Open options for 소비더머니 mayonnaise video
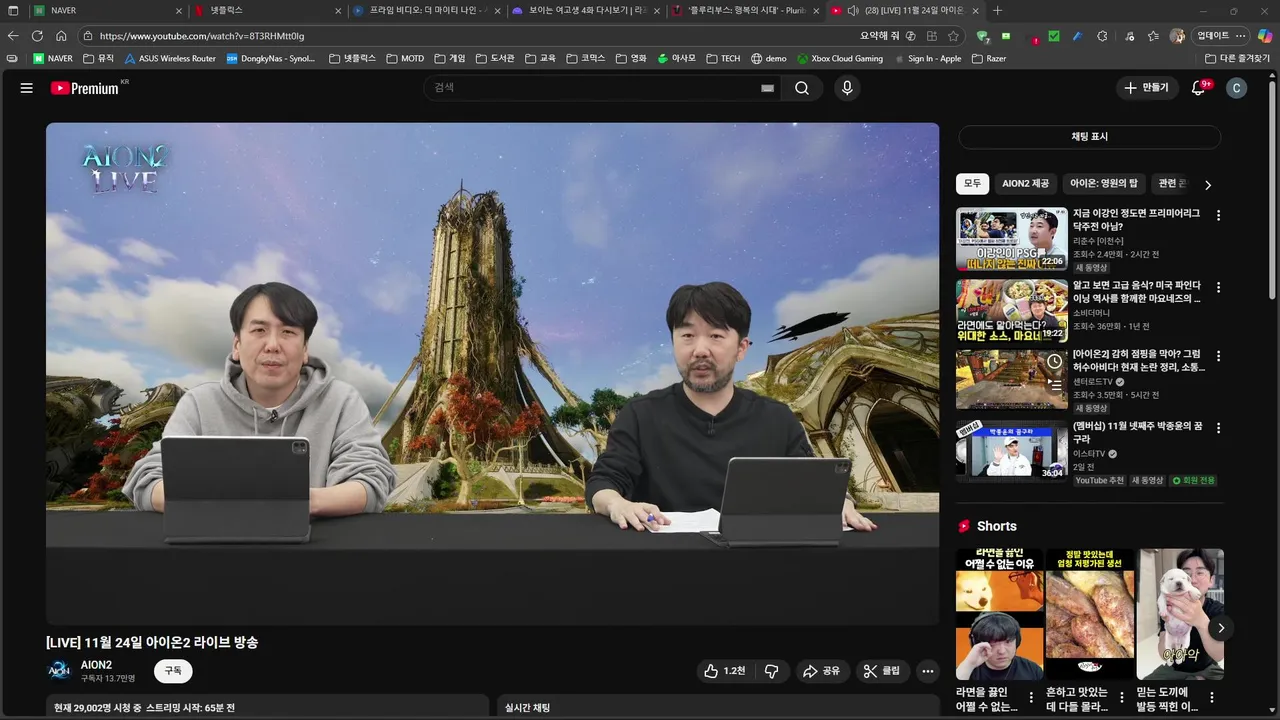1280x720 pixels. tap(1218, 287)
